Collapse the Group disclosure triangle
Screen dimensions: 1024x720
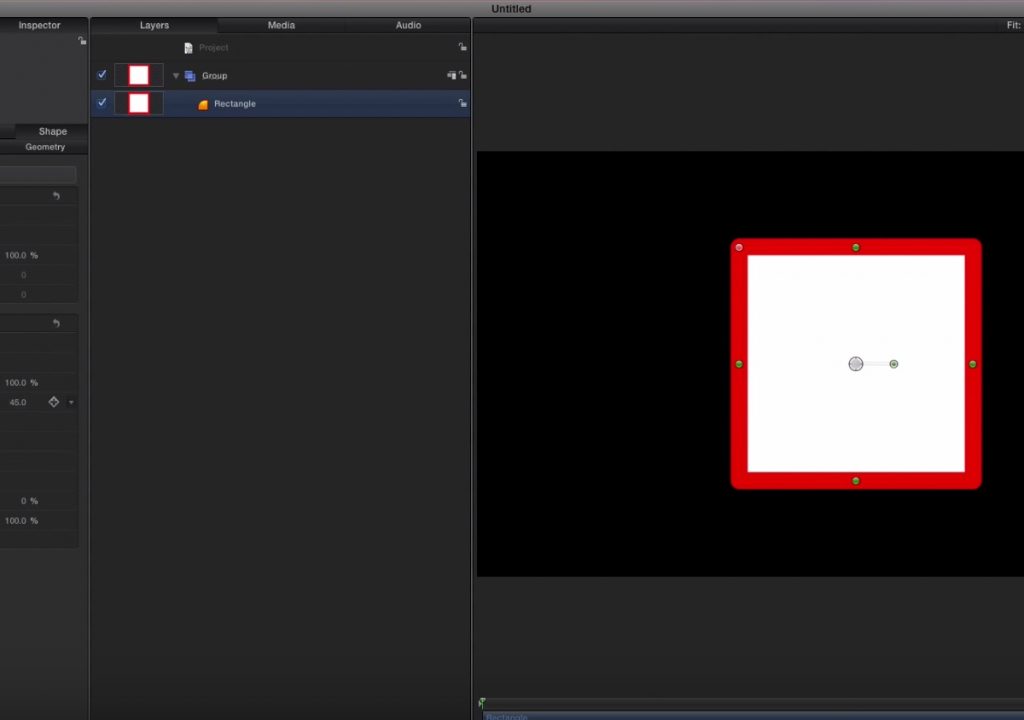[176, 76]
